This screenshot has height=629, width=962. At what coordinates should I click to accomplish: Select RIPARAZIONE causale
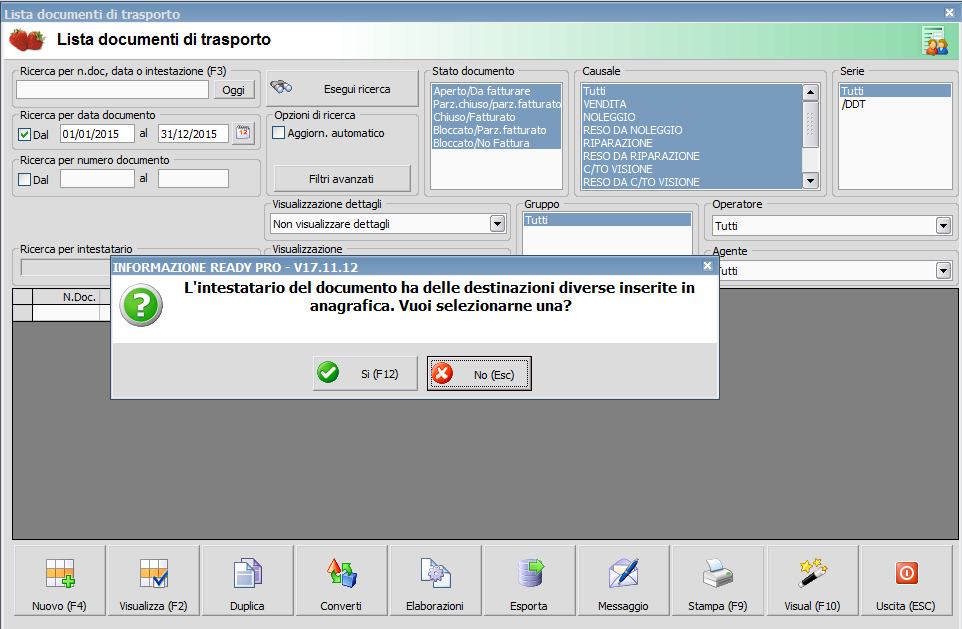click(x=691, y=143)
